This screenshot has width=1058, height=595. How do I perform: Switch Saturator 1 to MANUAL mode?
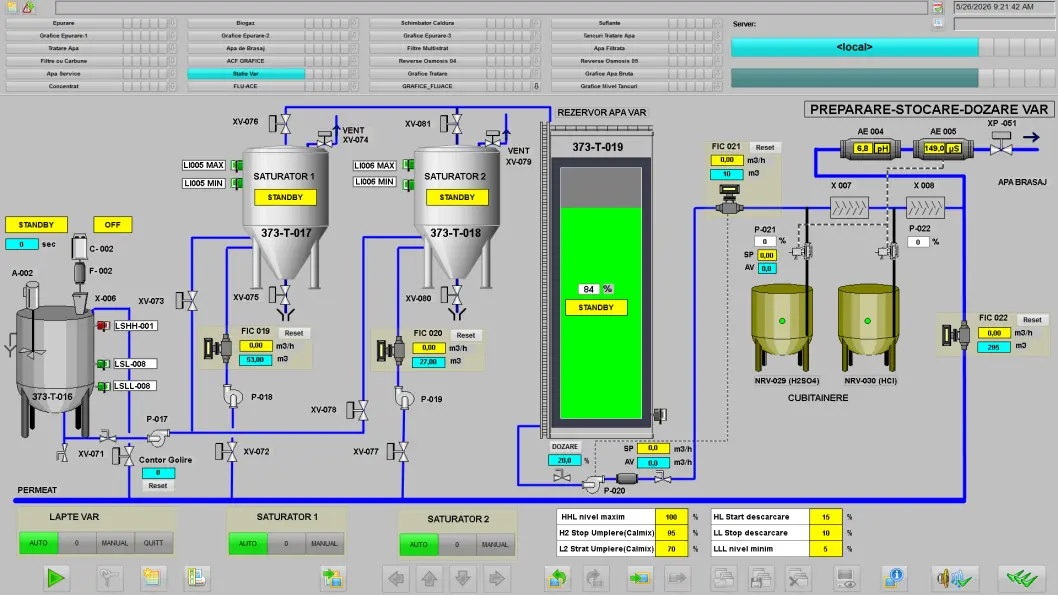[325, 543]
